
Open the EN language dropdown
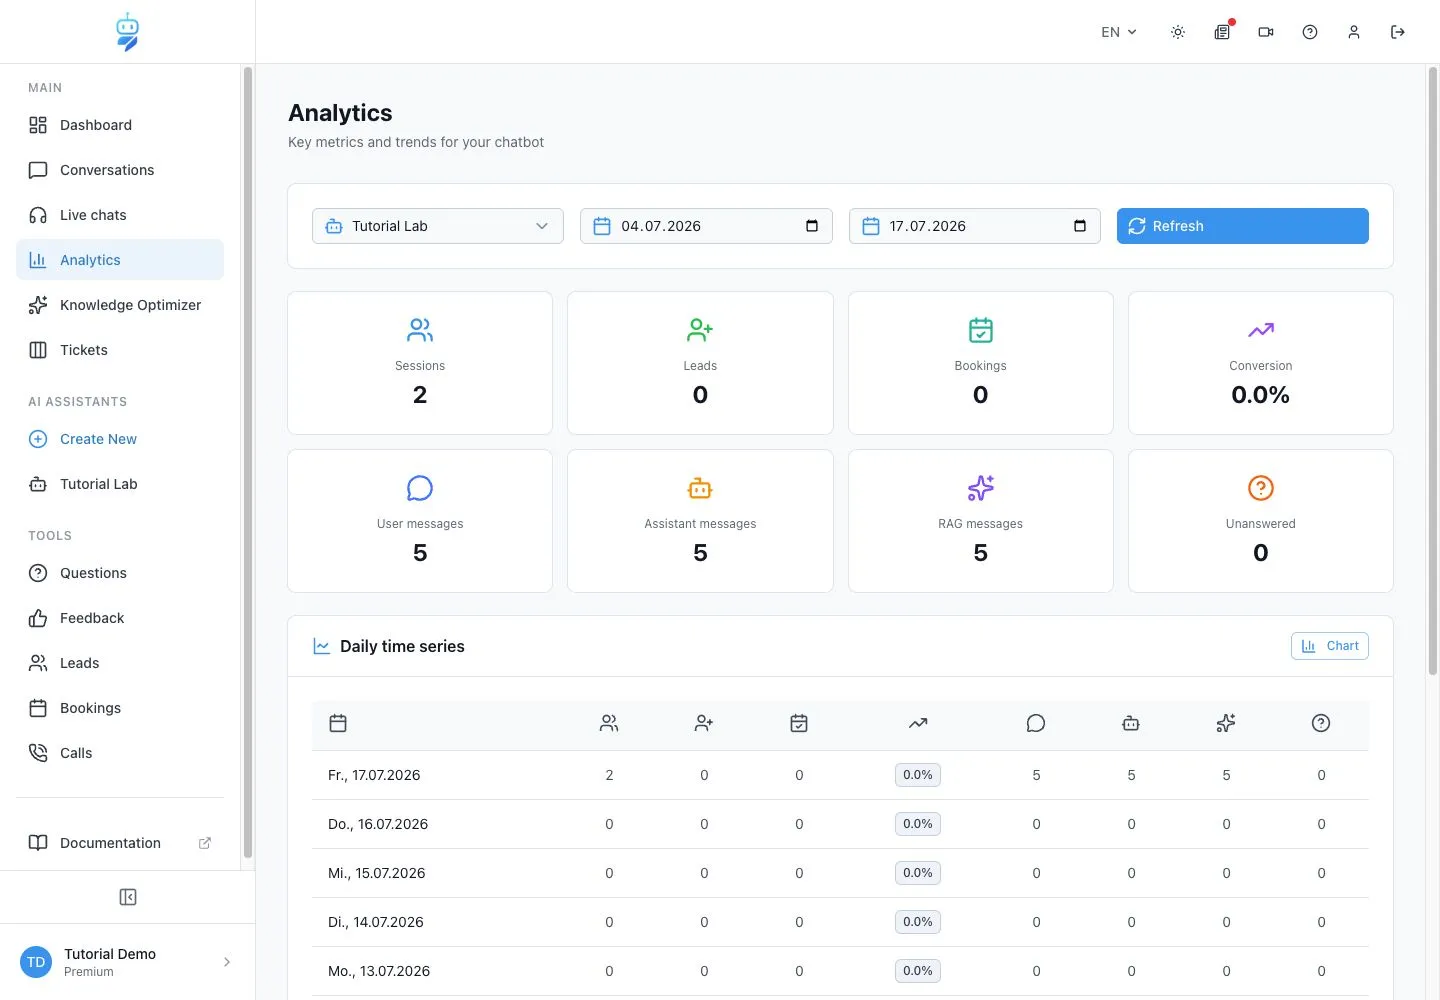pyautogui.click(x=1119, y=32)
